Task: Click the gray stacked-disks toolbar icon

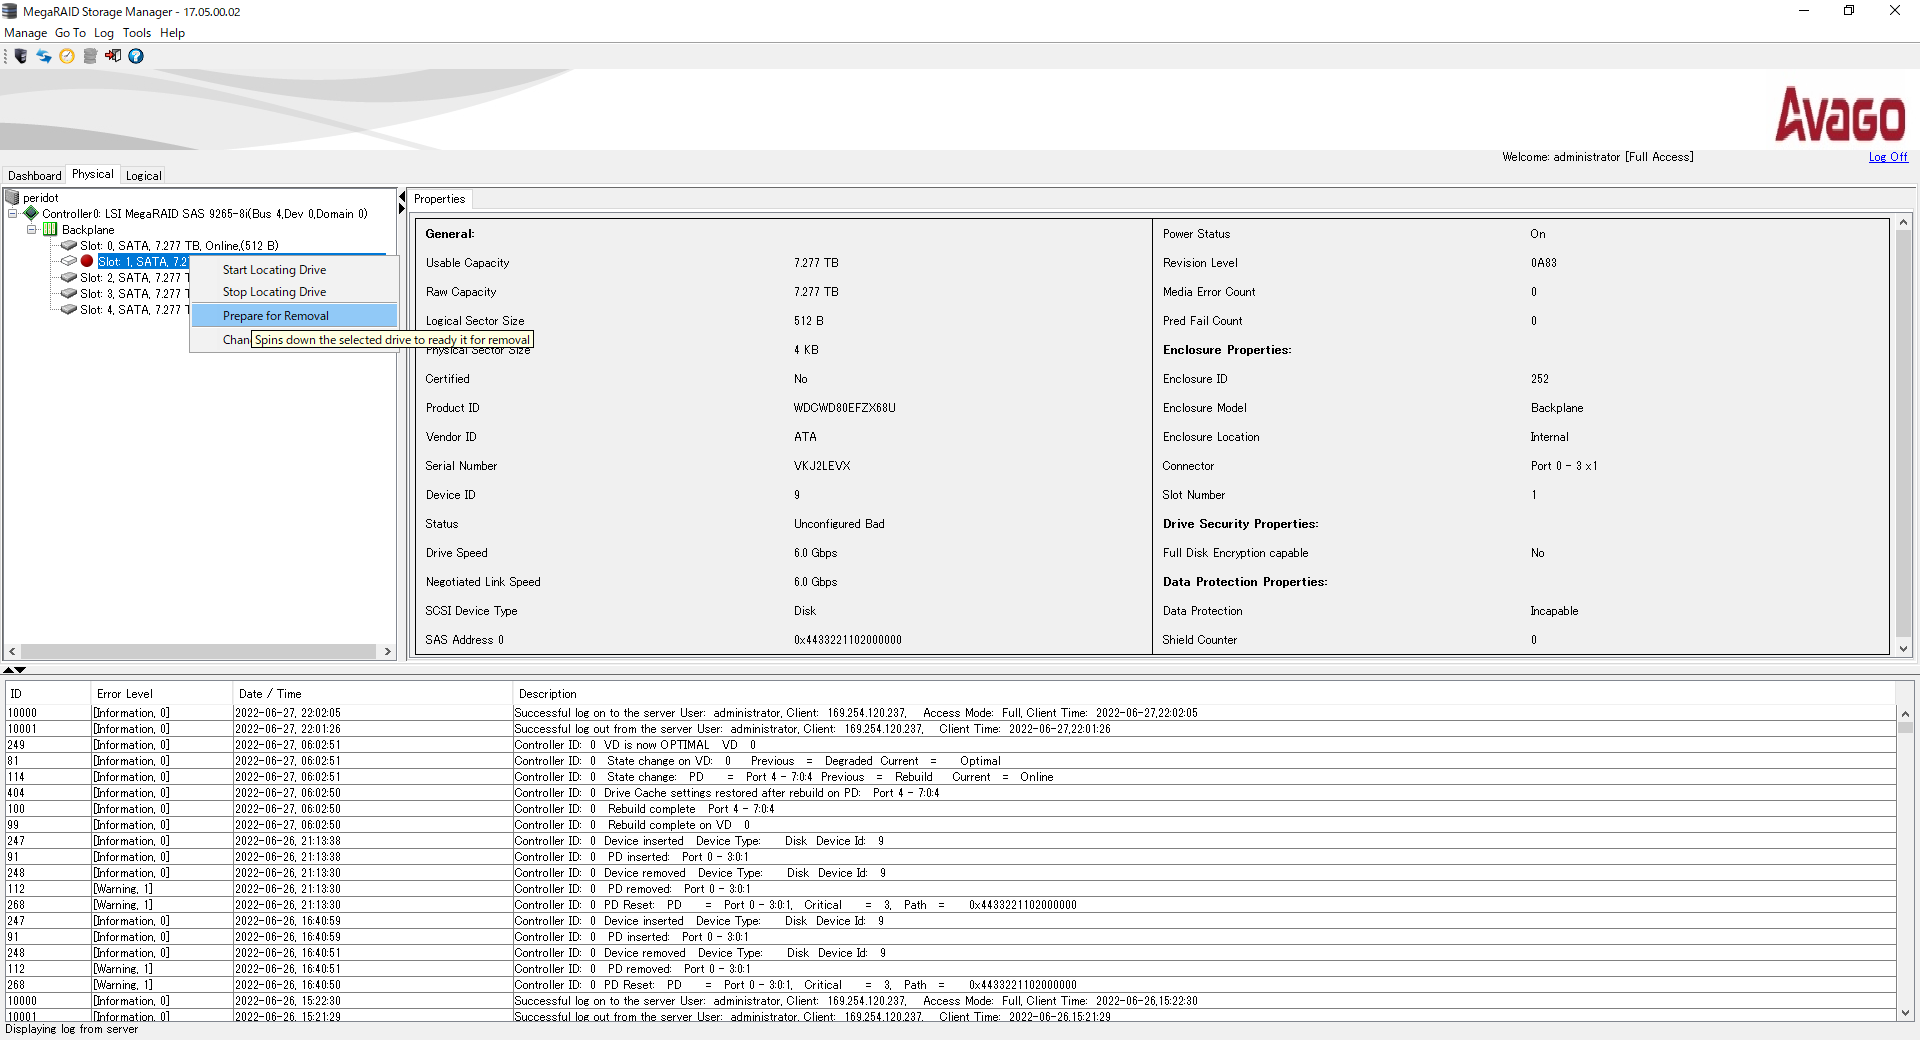Action: coord(90,56)
